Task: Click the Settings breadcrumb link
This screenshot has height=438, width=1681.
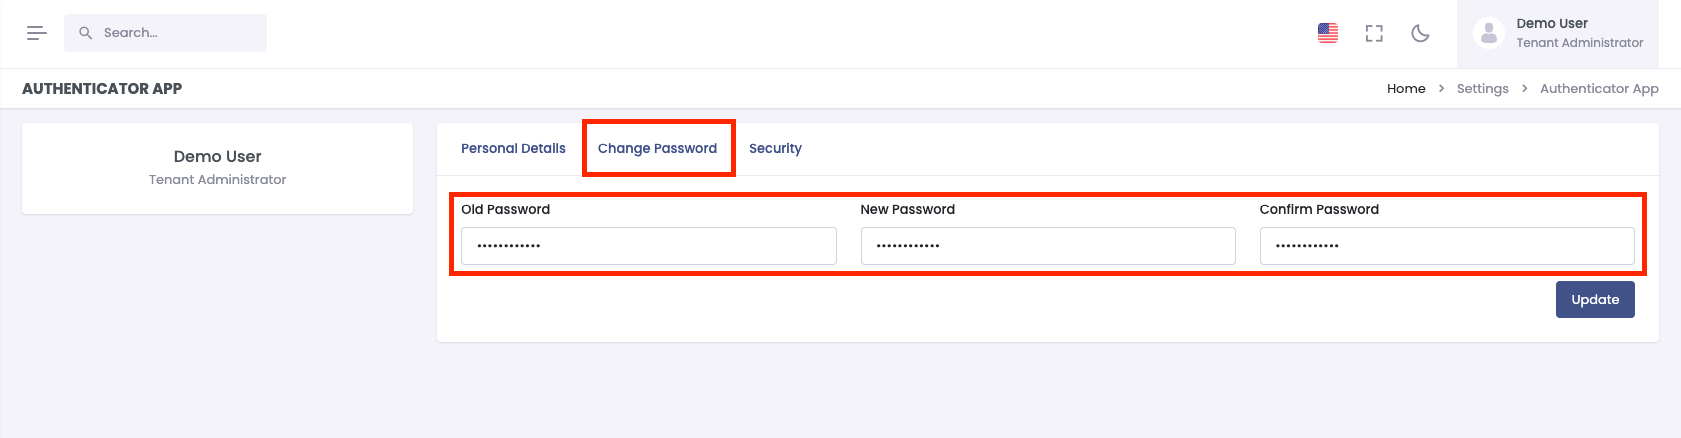Action: click(x=1482, y=89)
